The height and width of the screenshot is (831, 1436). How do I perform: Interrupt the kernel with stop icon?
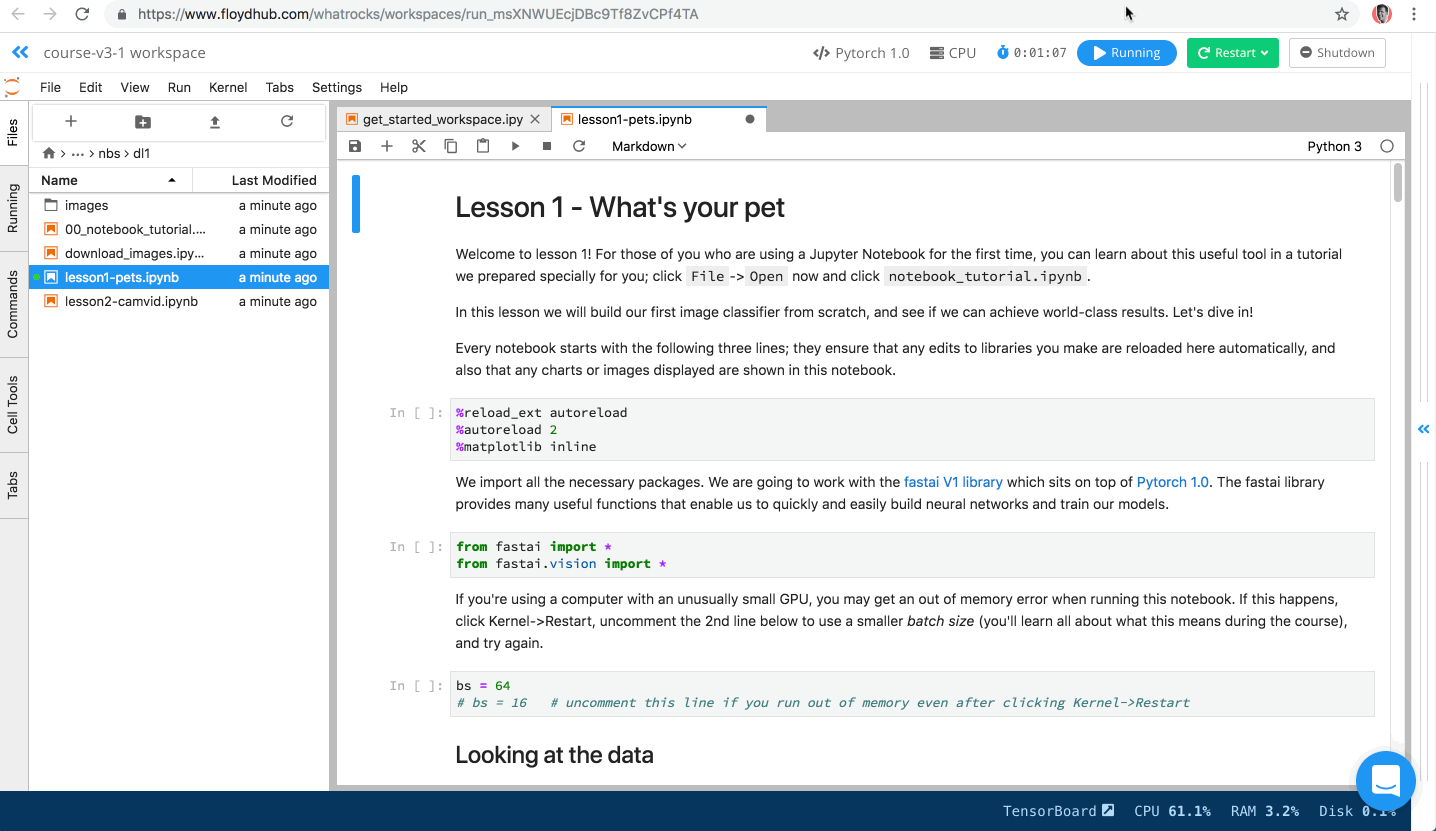coord(547,146)
